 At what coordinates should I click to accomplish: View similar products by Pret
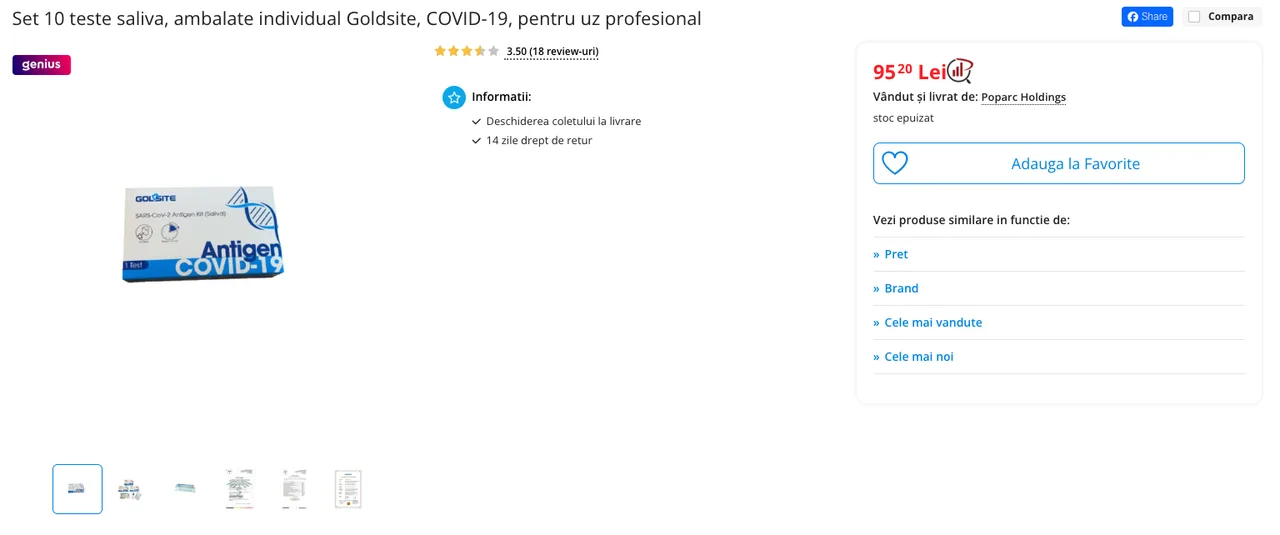(896, 254)
